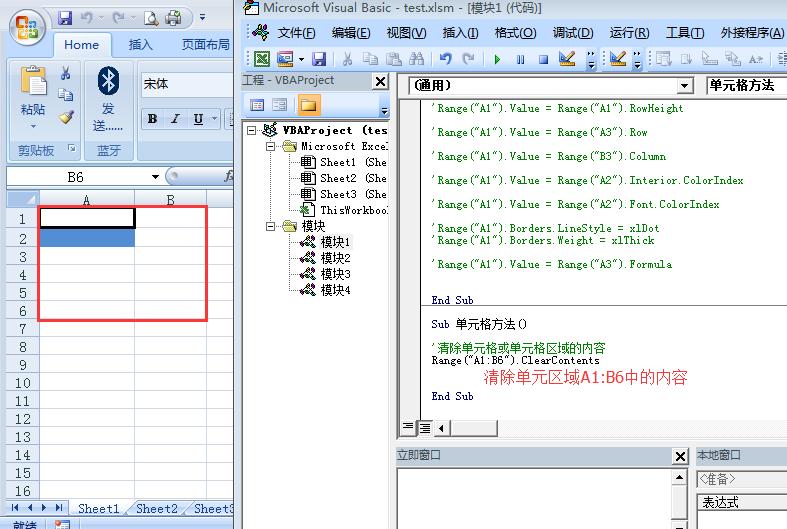
Task: Save test.xlsm from VBA toolbar
Action: click(x=319, y=59)
